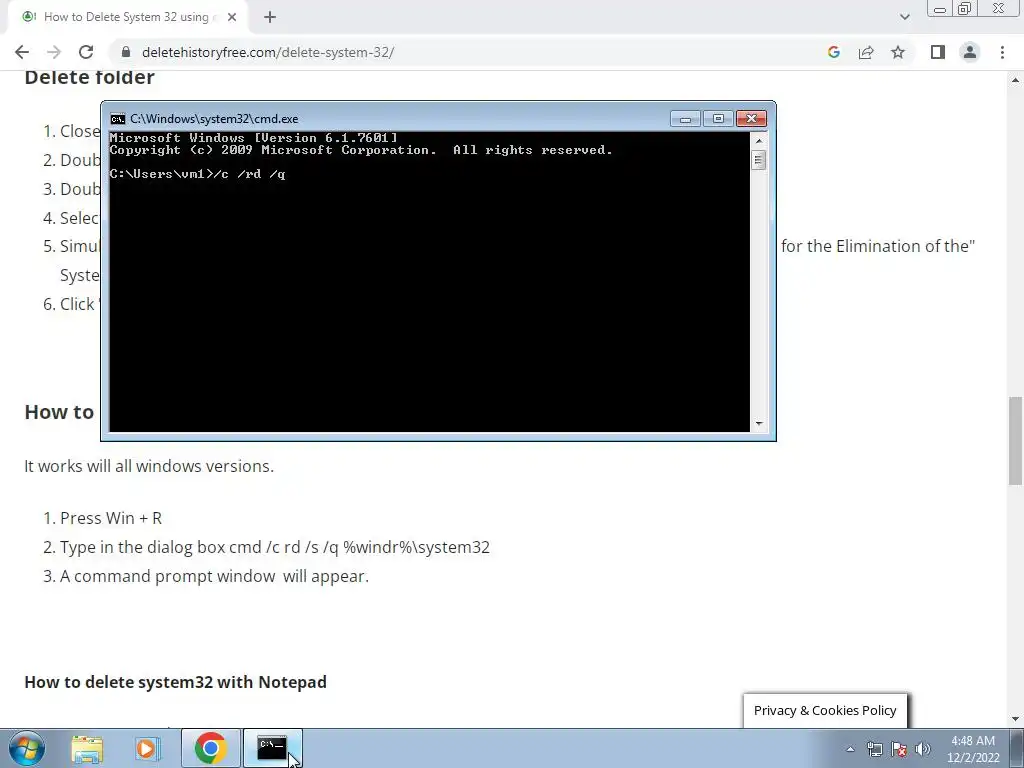This screenshot has height=768, width=1024.
Task: Click the cmd scrollbar down arrow
Action: pos(758,423)
